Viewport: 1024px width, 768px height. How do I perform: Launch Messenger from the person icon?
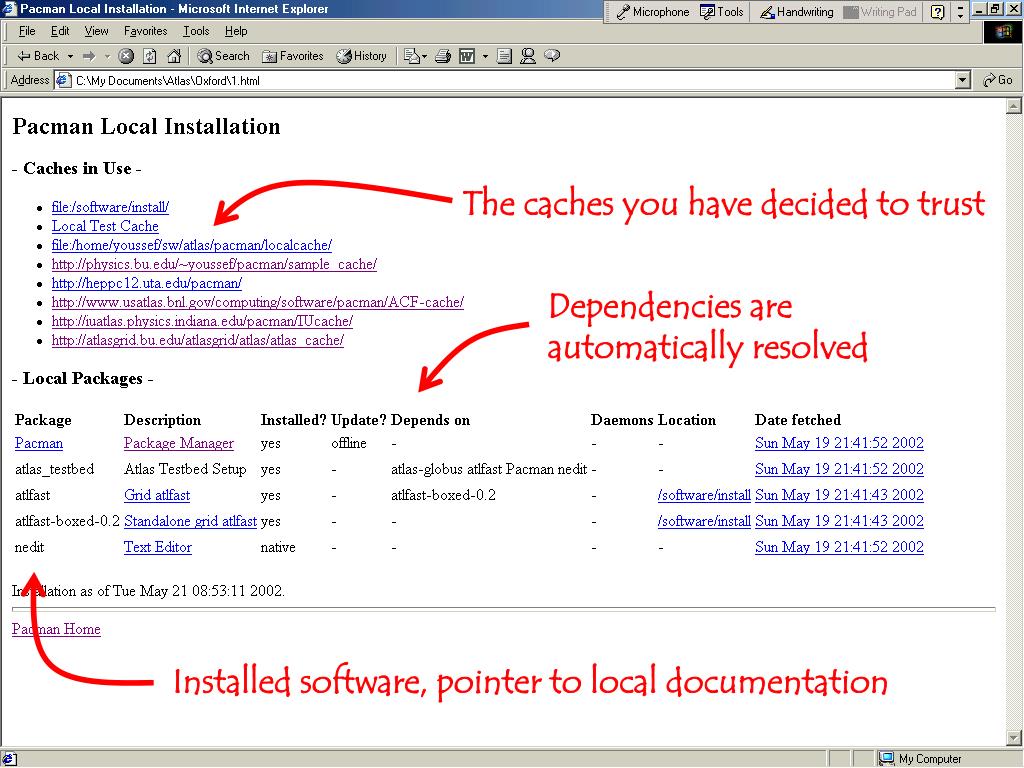528,56
